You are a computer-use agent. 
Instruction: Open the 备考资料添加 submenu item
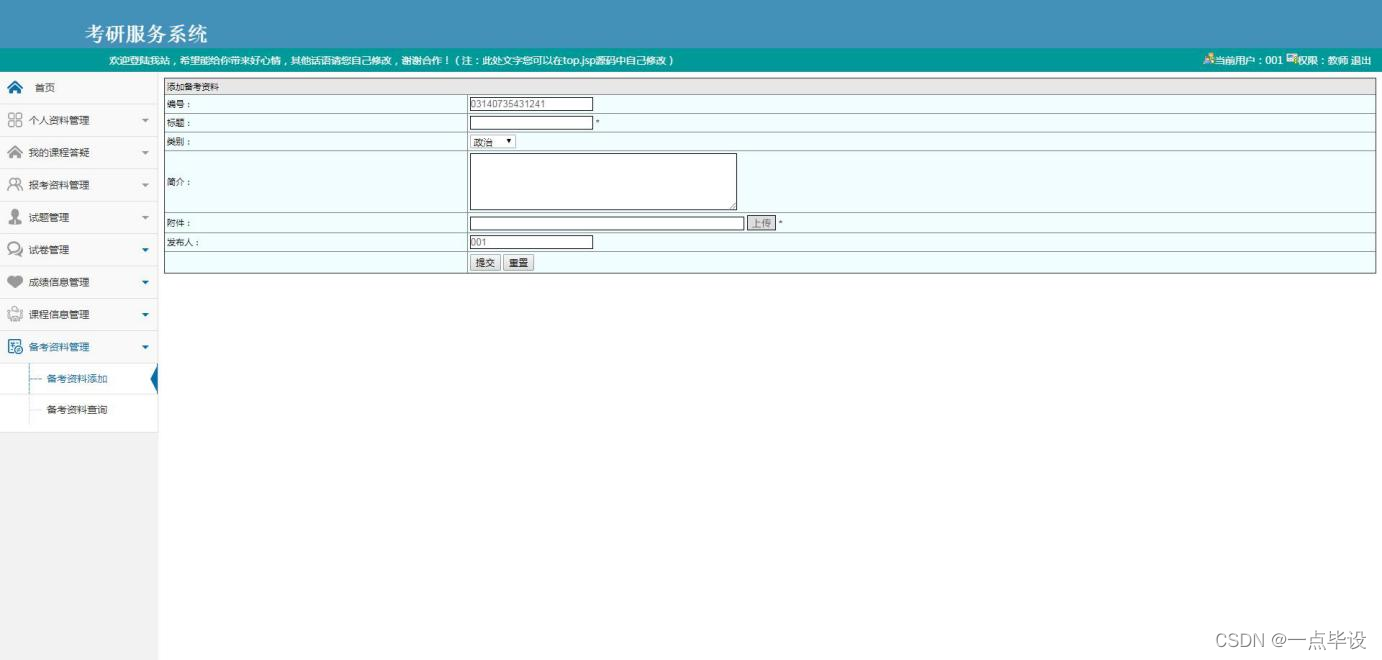pyautogui.click(x=77, y=379)
